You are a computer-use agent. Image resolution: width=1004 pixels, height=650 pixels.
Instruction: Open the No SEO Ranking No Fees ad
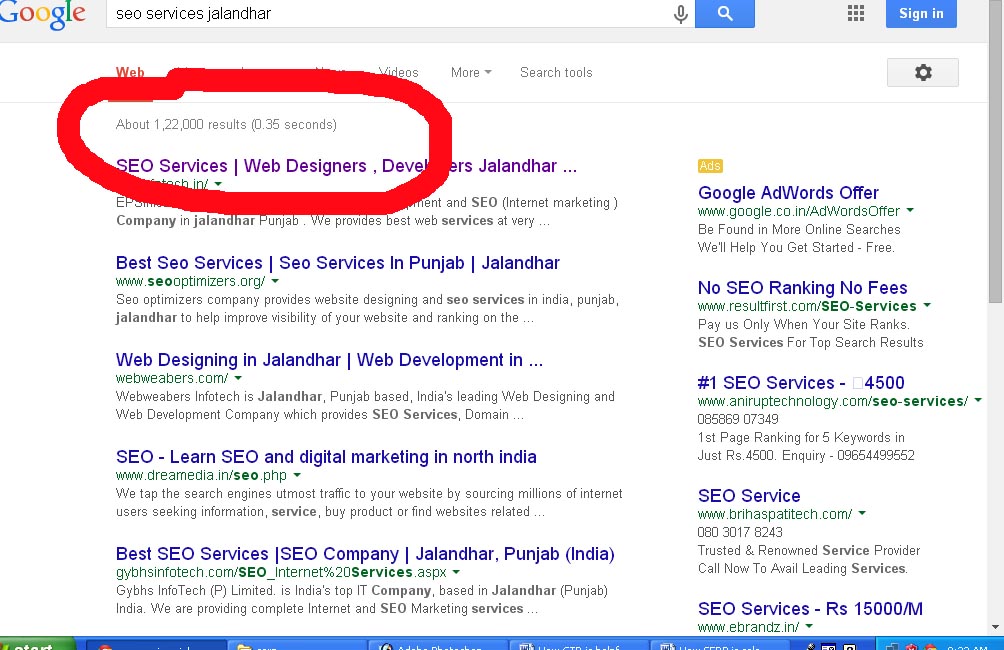click(802, 288)
